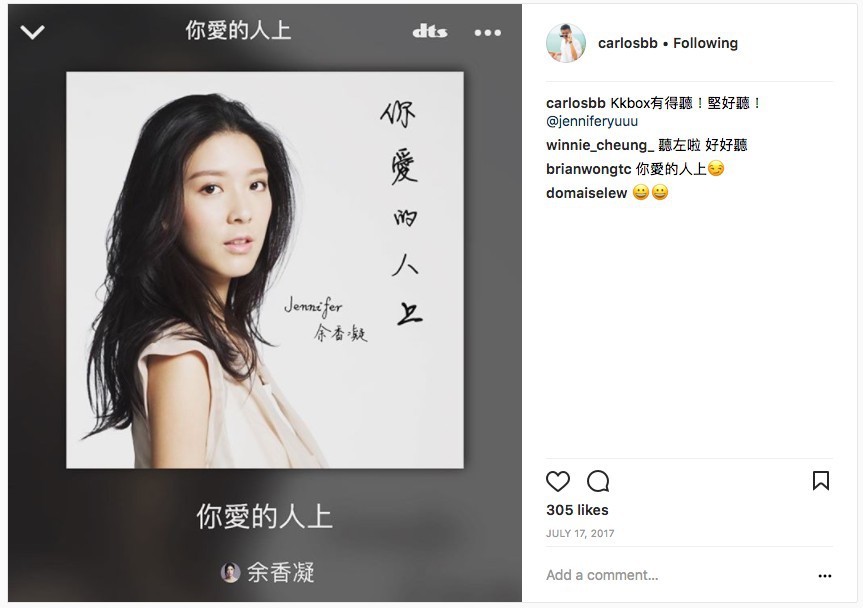This screenshot has width=863, height=608.
Task: Open comments via the speech bubble icon
Action: (598, 481)
